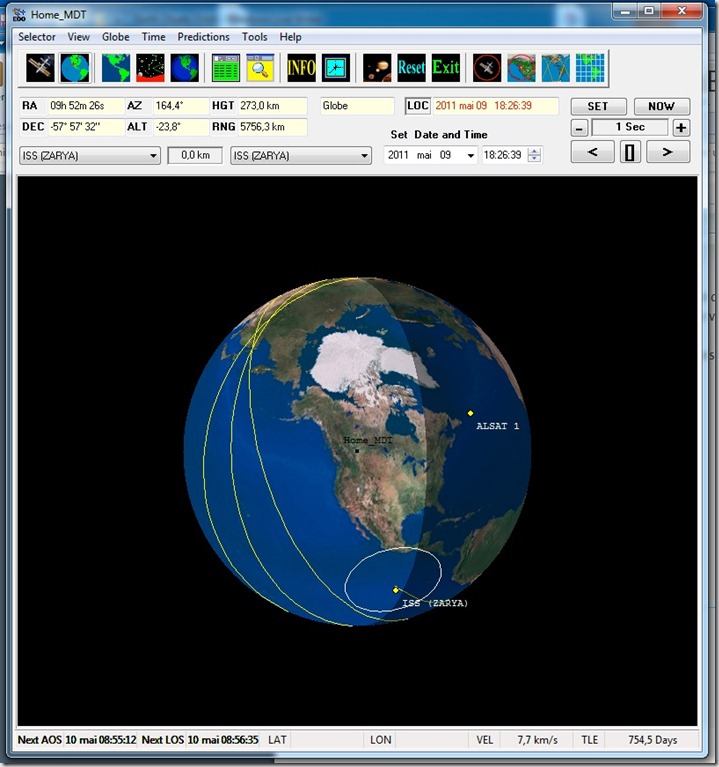Viewport: 719px width, 767px height.
Task: Click the dark blue Earth globe icon
Action: (185, 67)
